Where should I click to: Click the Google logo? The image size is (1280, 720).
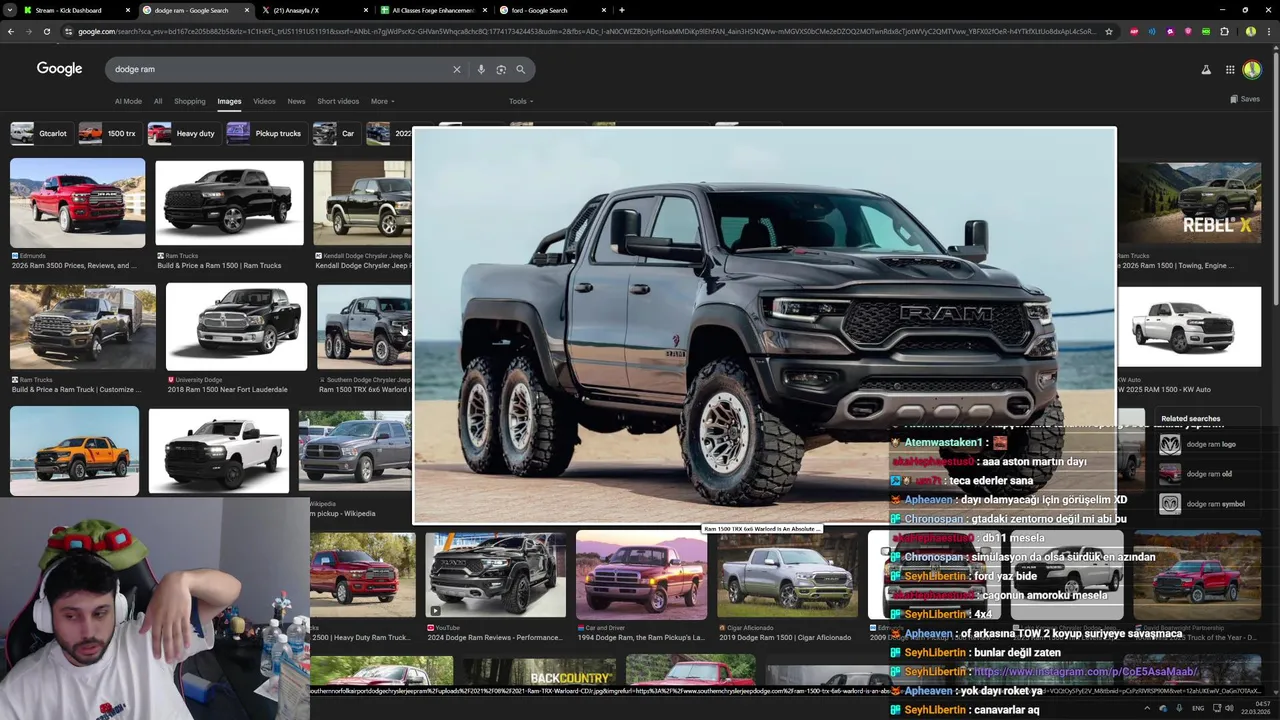(x=60, y=69)
